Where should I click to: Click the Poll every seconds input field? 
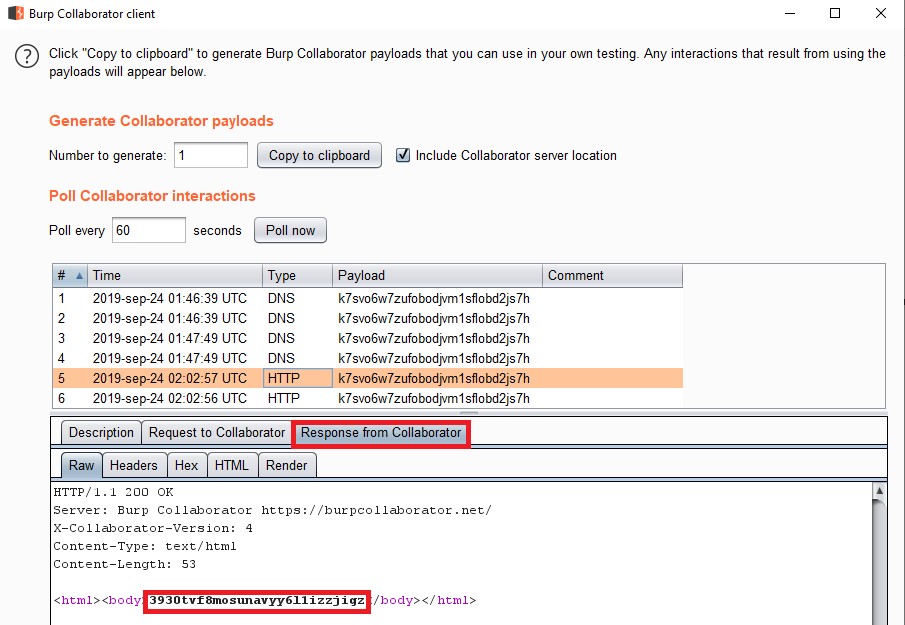(x=148, y=230)
